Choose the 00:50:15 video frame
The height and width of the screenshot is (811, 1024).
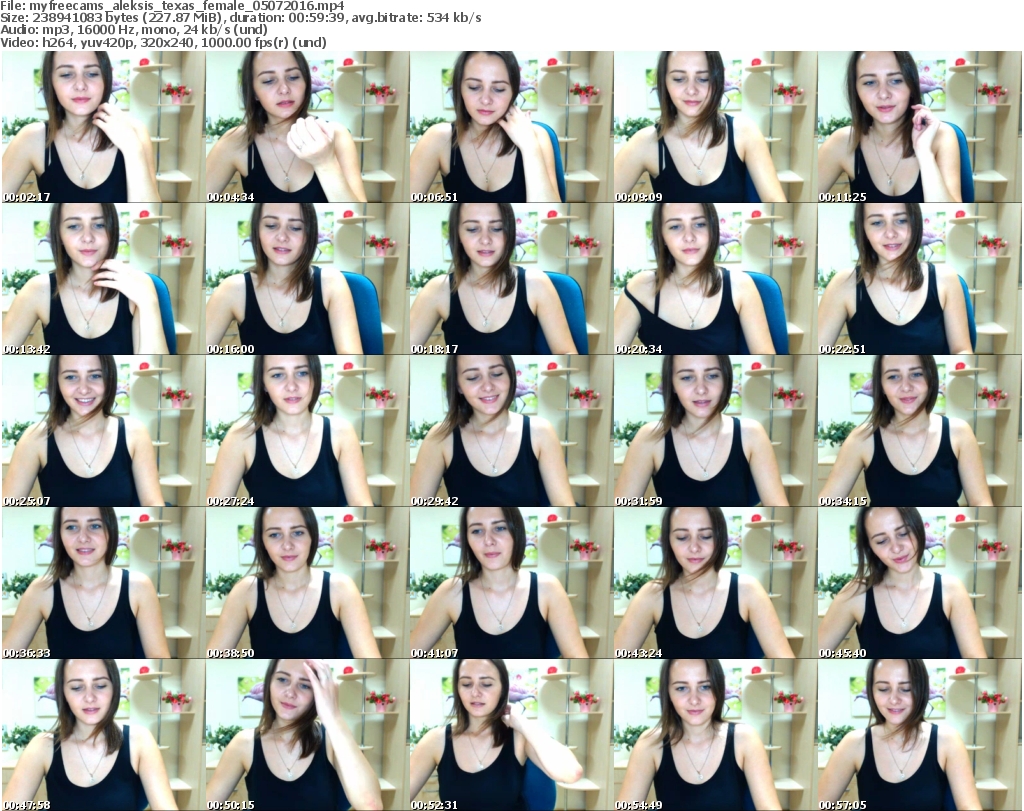[308, 735]
